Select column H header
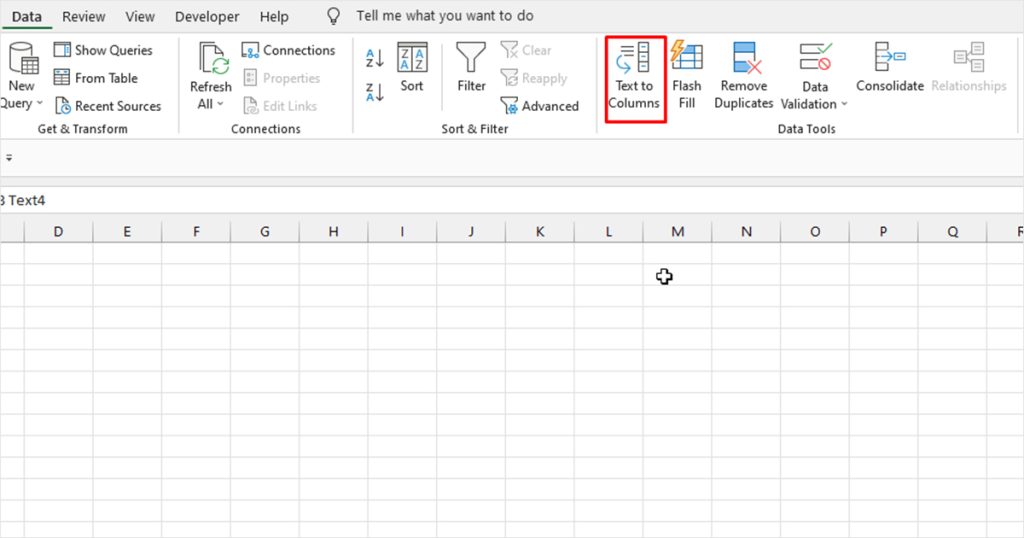 [x=333, y=231]
